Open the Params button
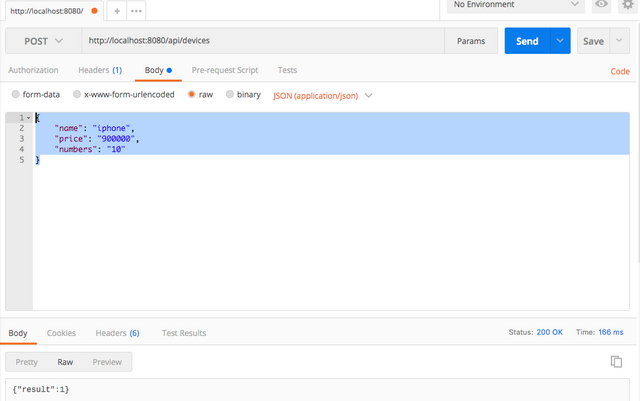Image resolution: width=640 pixels, height=401 pixels. [471, 41]
